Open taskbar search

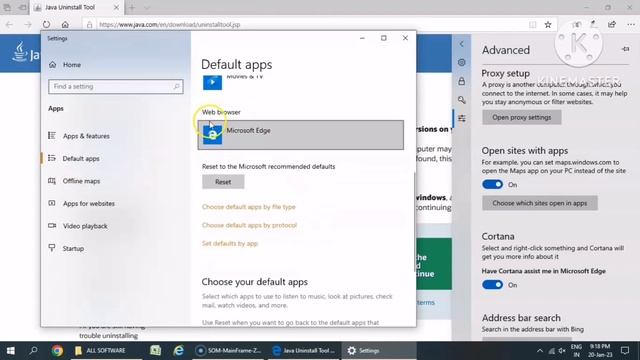click(x=33, y=351)
